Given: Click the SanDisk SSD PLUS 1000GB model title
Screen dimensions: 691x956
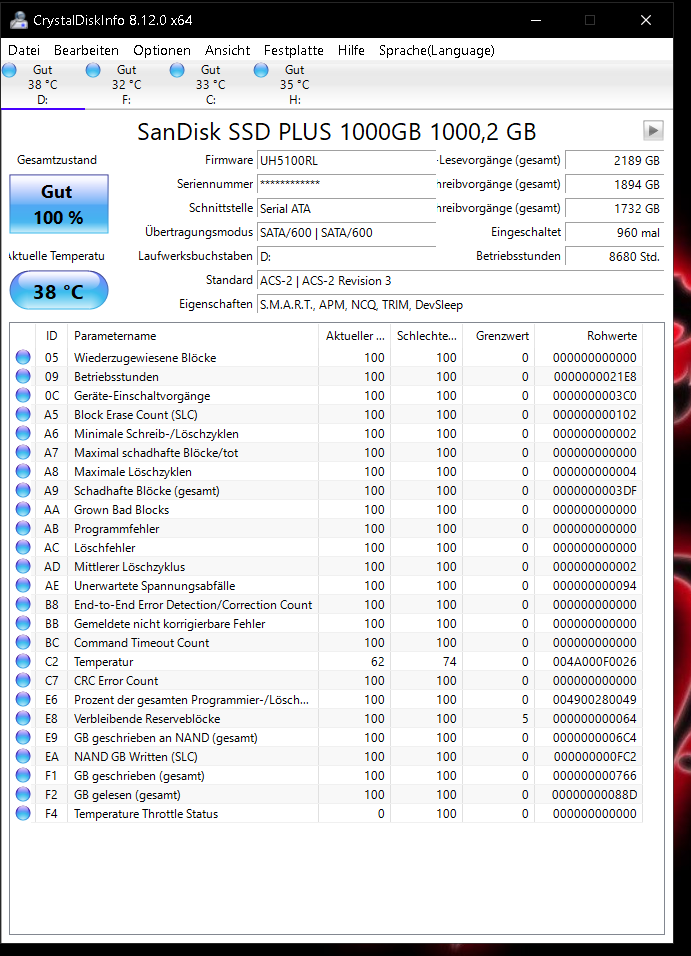Looking at the screenshot, I should click(x=337, y=132).
